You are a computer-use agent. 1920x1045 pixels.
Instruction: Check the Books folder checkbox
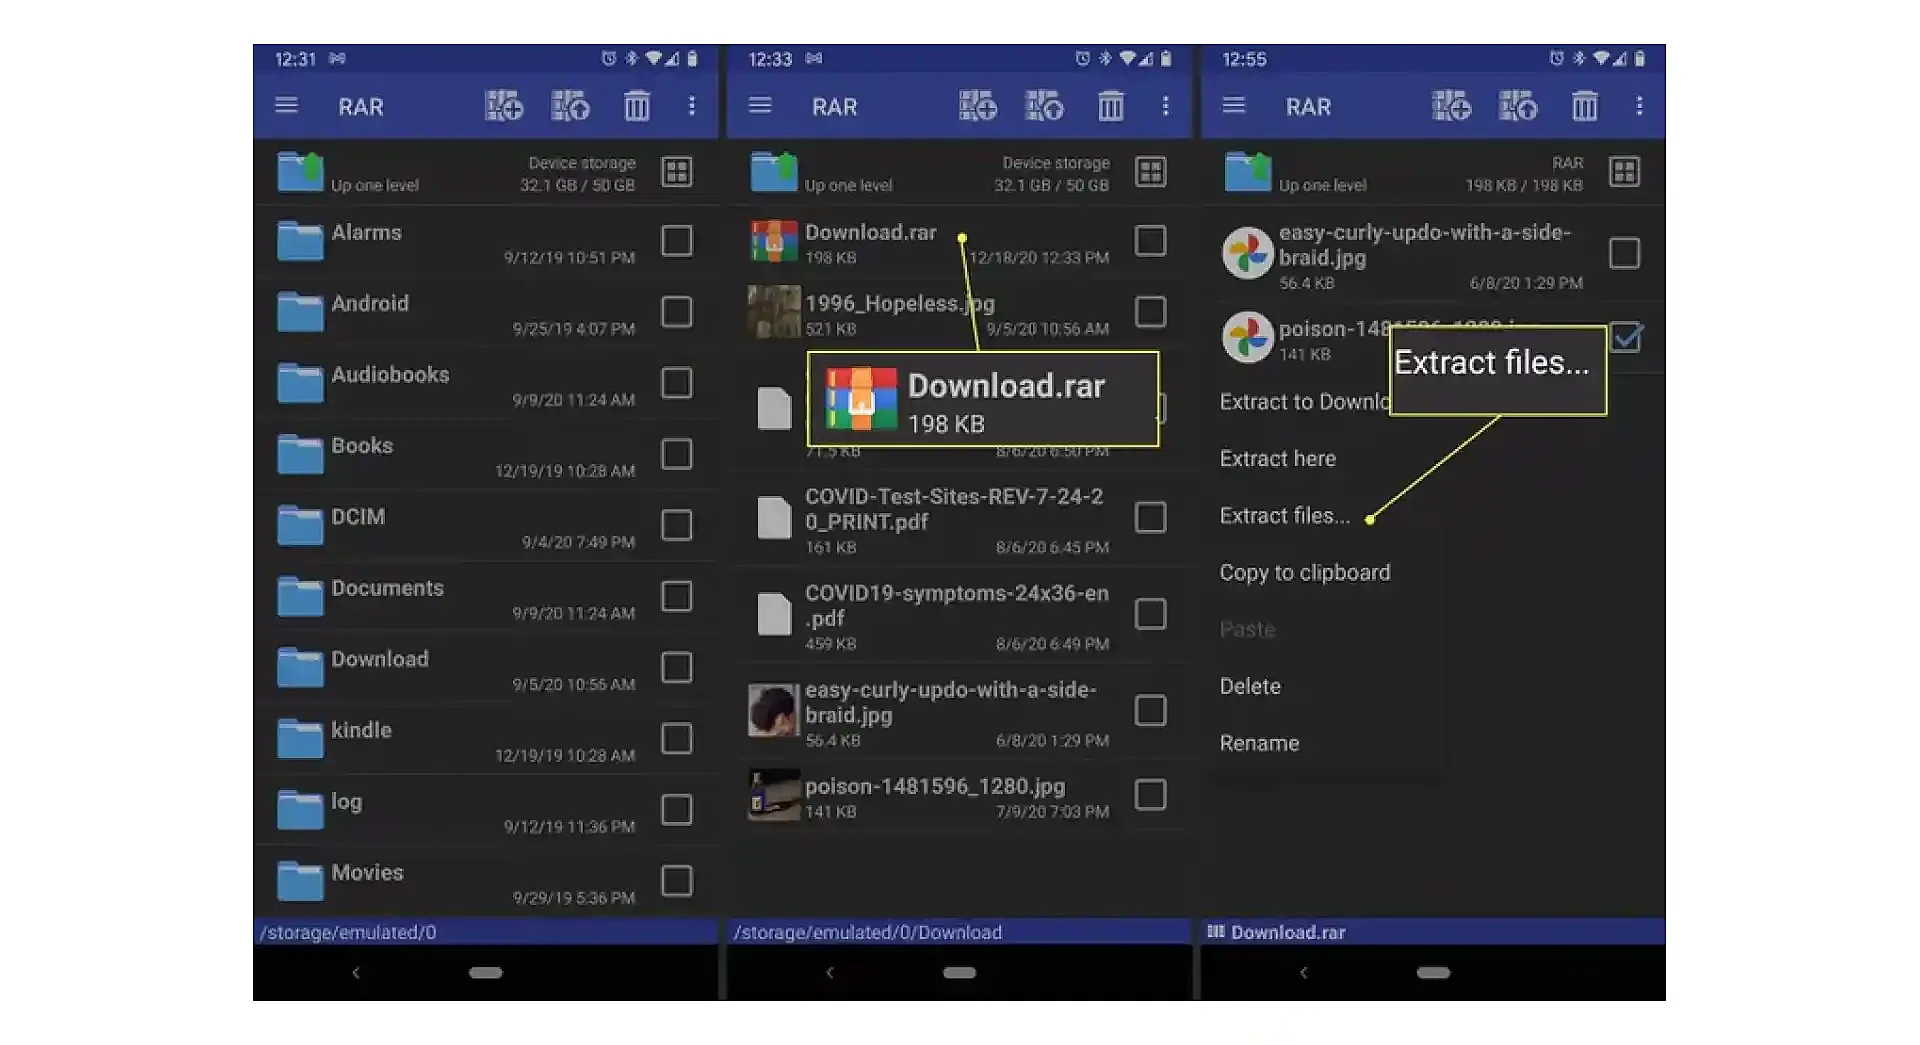coord(677,454)
